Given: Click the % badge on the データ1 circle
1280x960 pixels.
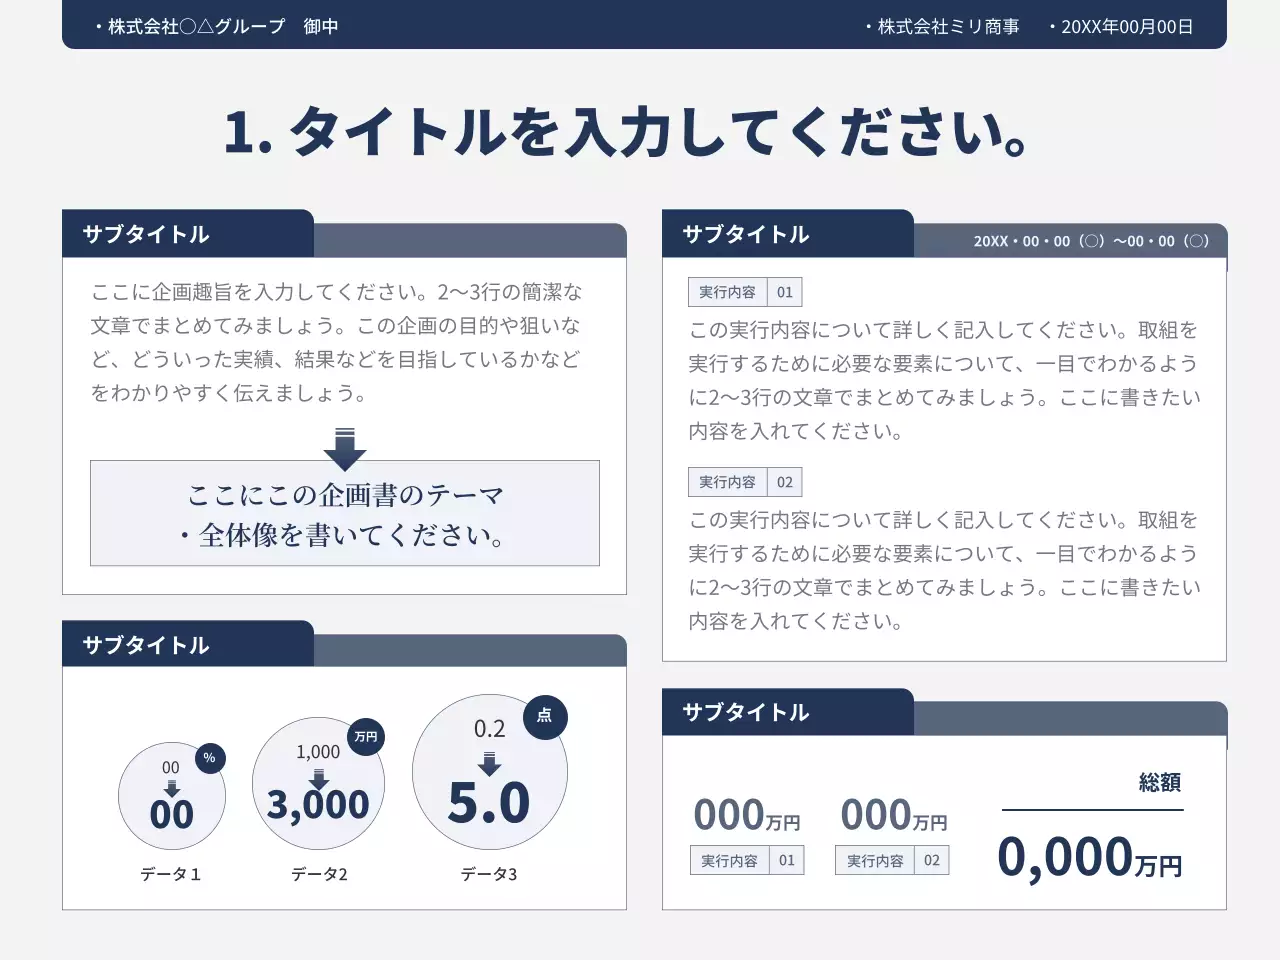Looking at the screenshot, I should (x=209, y=758).
